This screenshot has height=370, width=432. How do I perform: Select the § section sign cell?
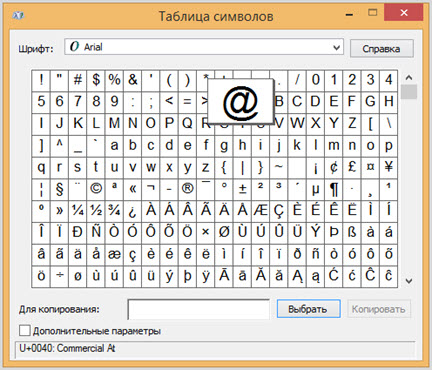click(x=59, y=189)
